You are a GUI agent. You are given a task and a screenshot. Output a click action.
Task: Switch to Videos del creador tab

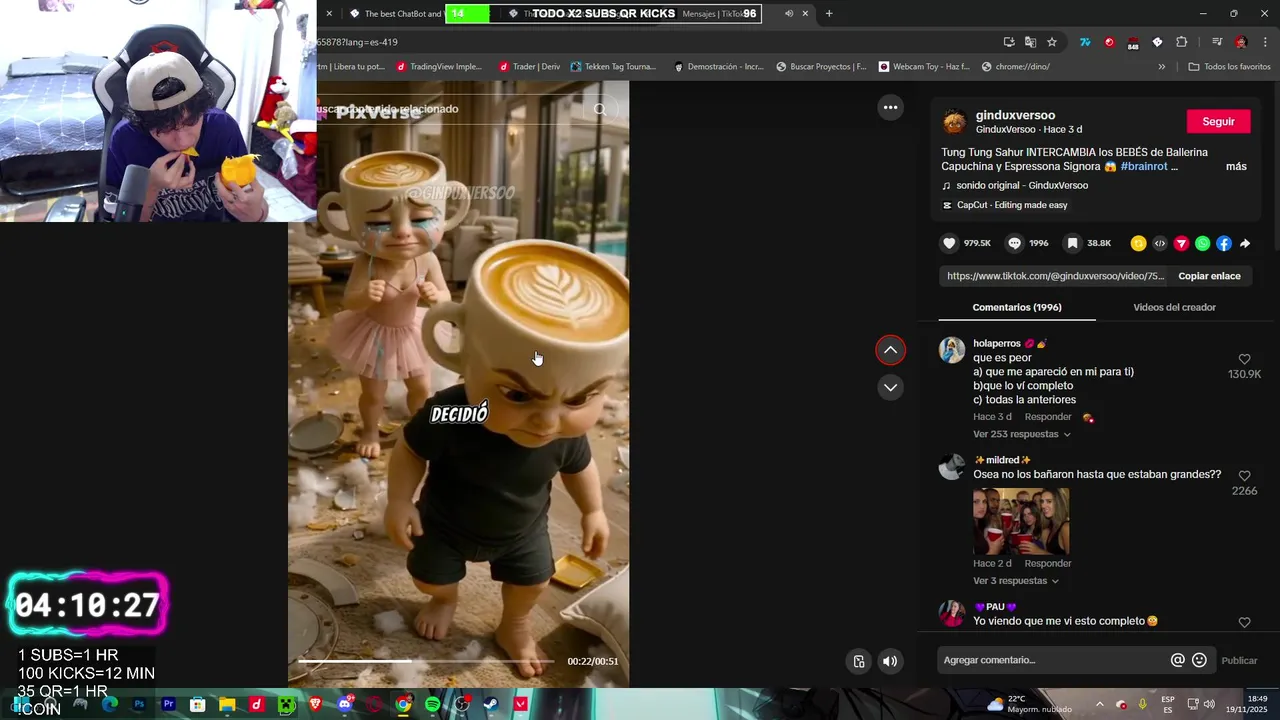(1174, 307)
